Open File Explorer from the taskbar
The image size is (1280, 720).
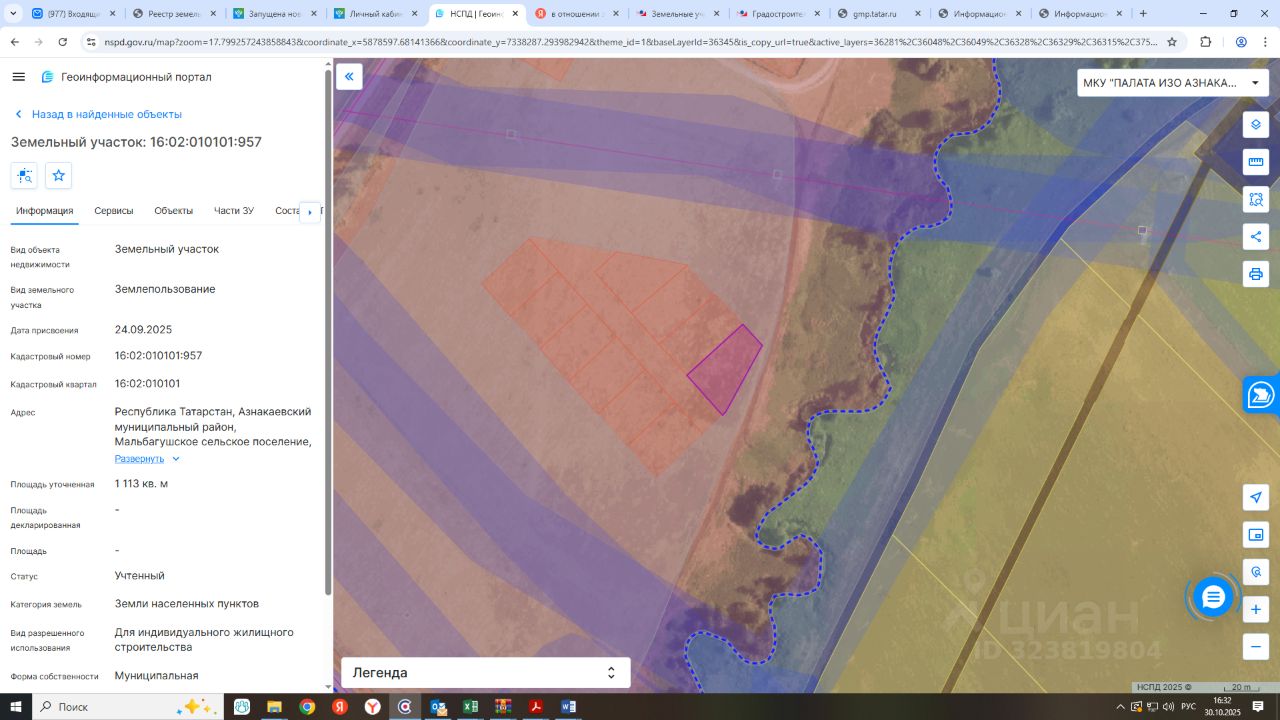pyautogui.click(x=274, y=707)
